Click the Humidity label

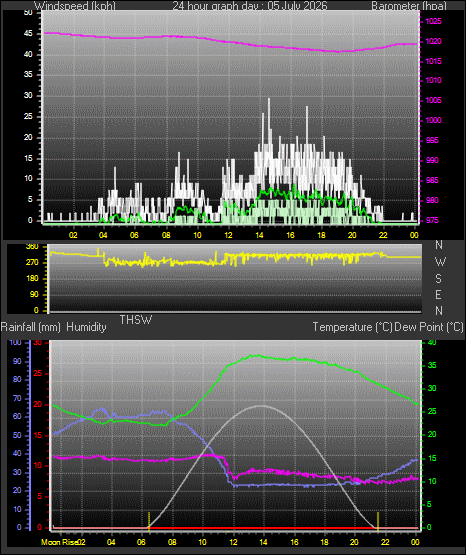86,327
